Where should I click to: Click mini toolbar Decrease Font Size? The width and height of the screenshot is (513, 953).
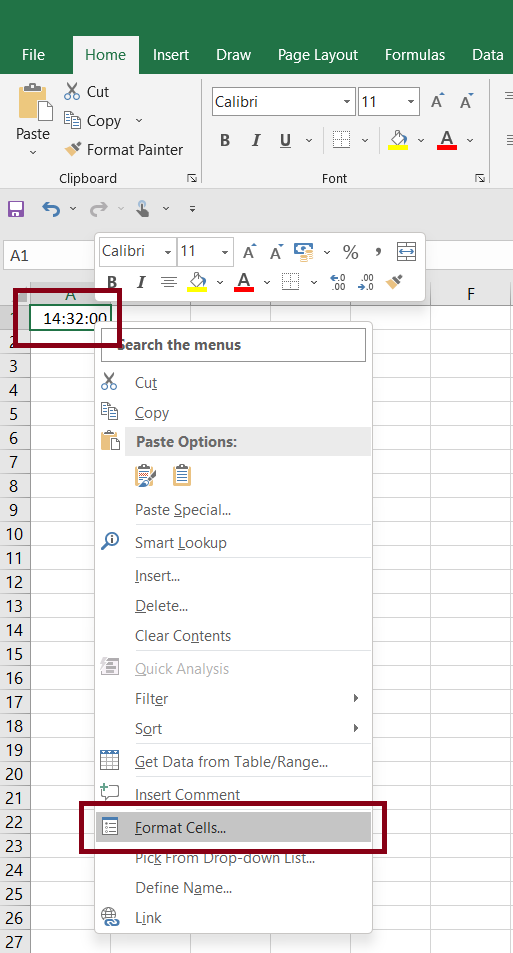[x=277, y=252]
